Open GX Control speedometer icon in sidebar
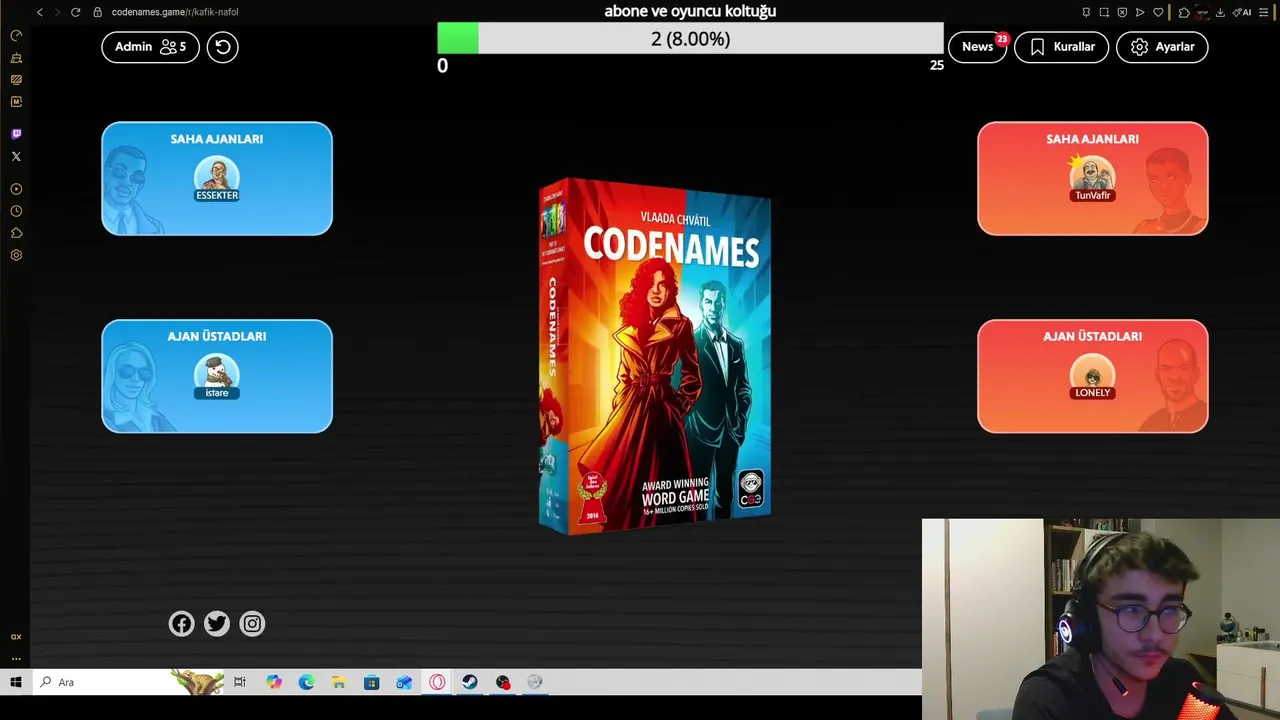The image size is (1280, 720). (x=16, y=35)
